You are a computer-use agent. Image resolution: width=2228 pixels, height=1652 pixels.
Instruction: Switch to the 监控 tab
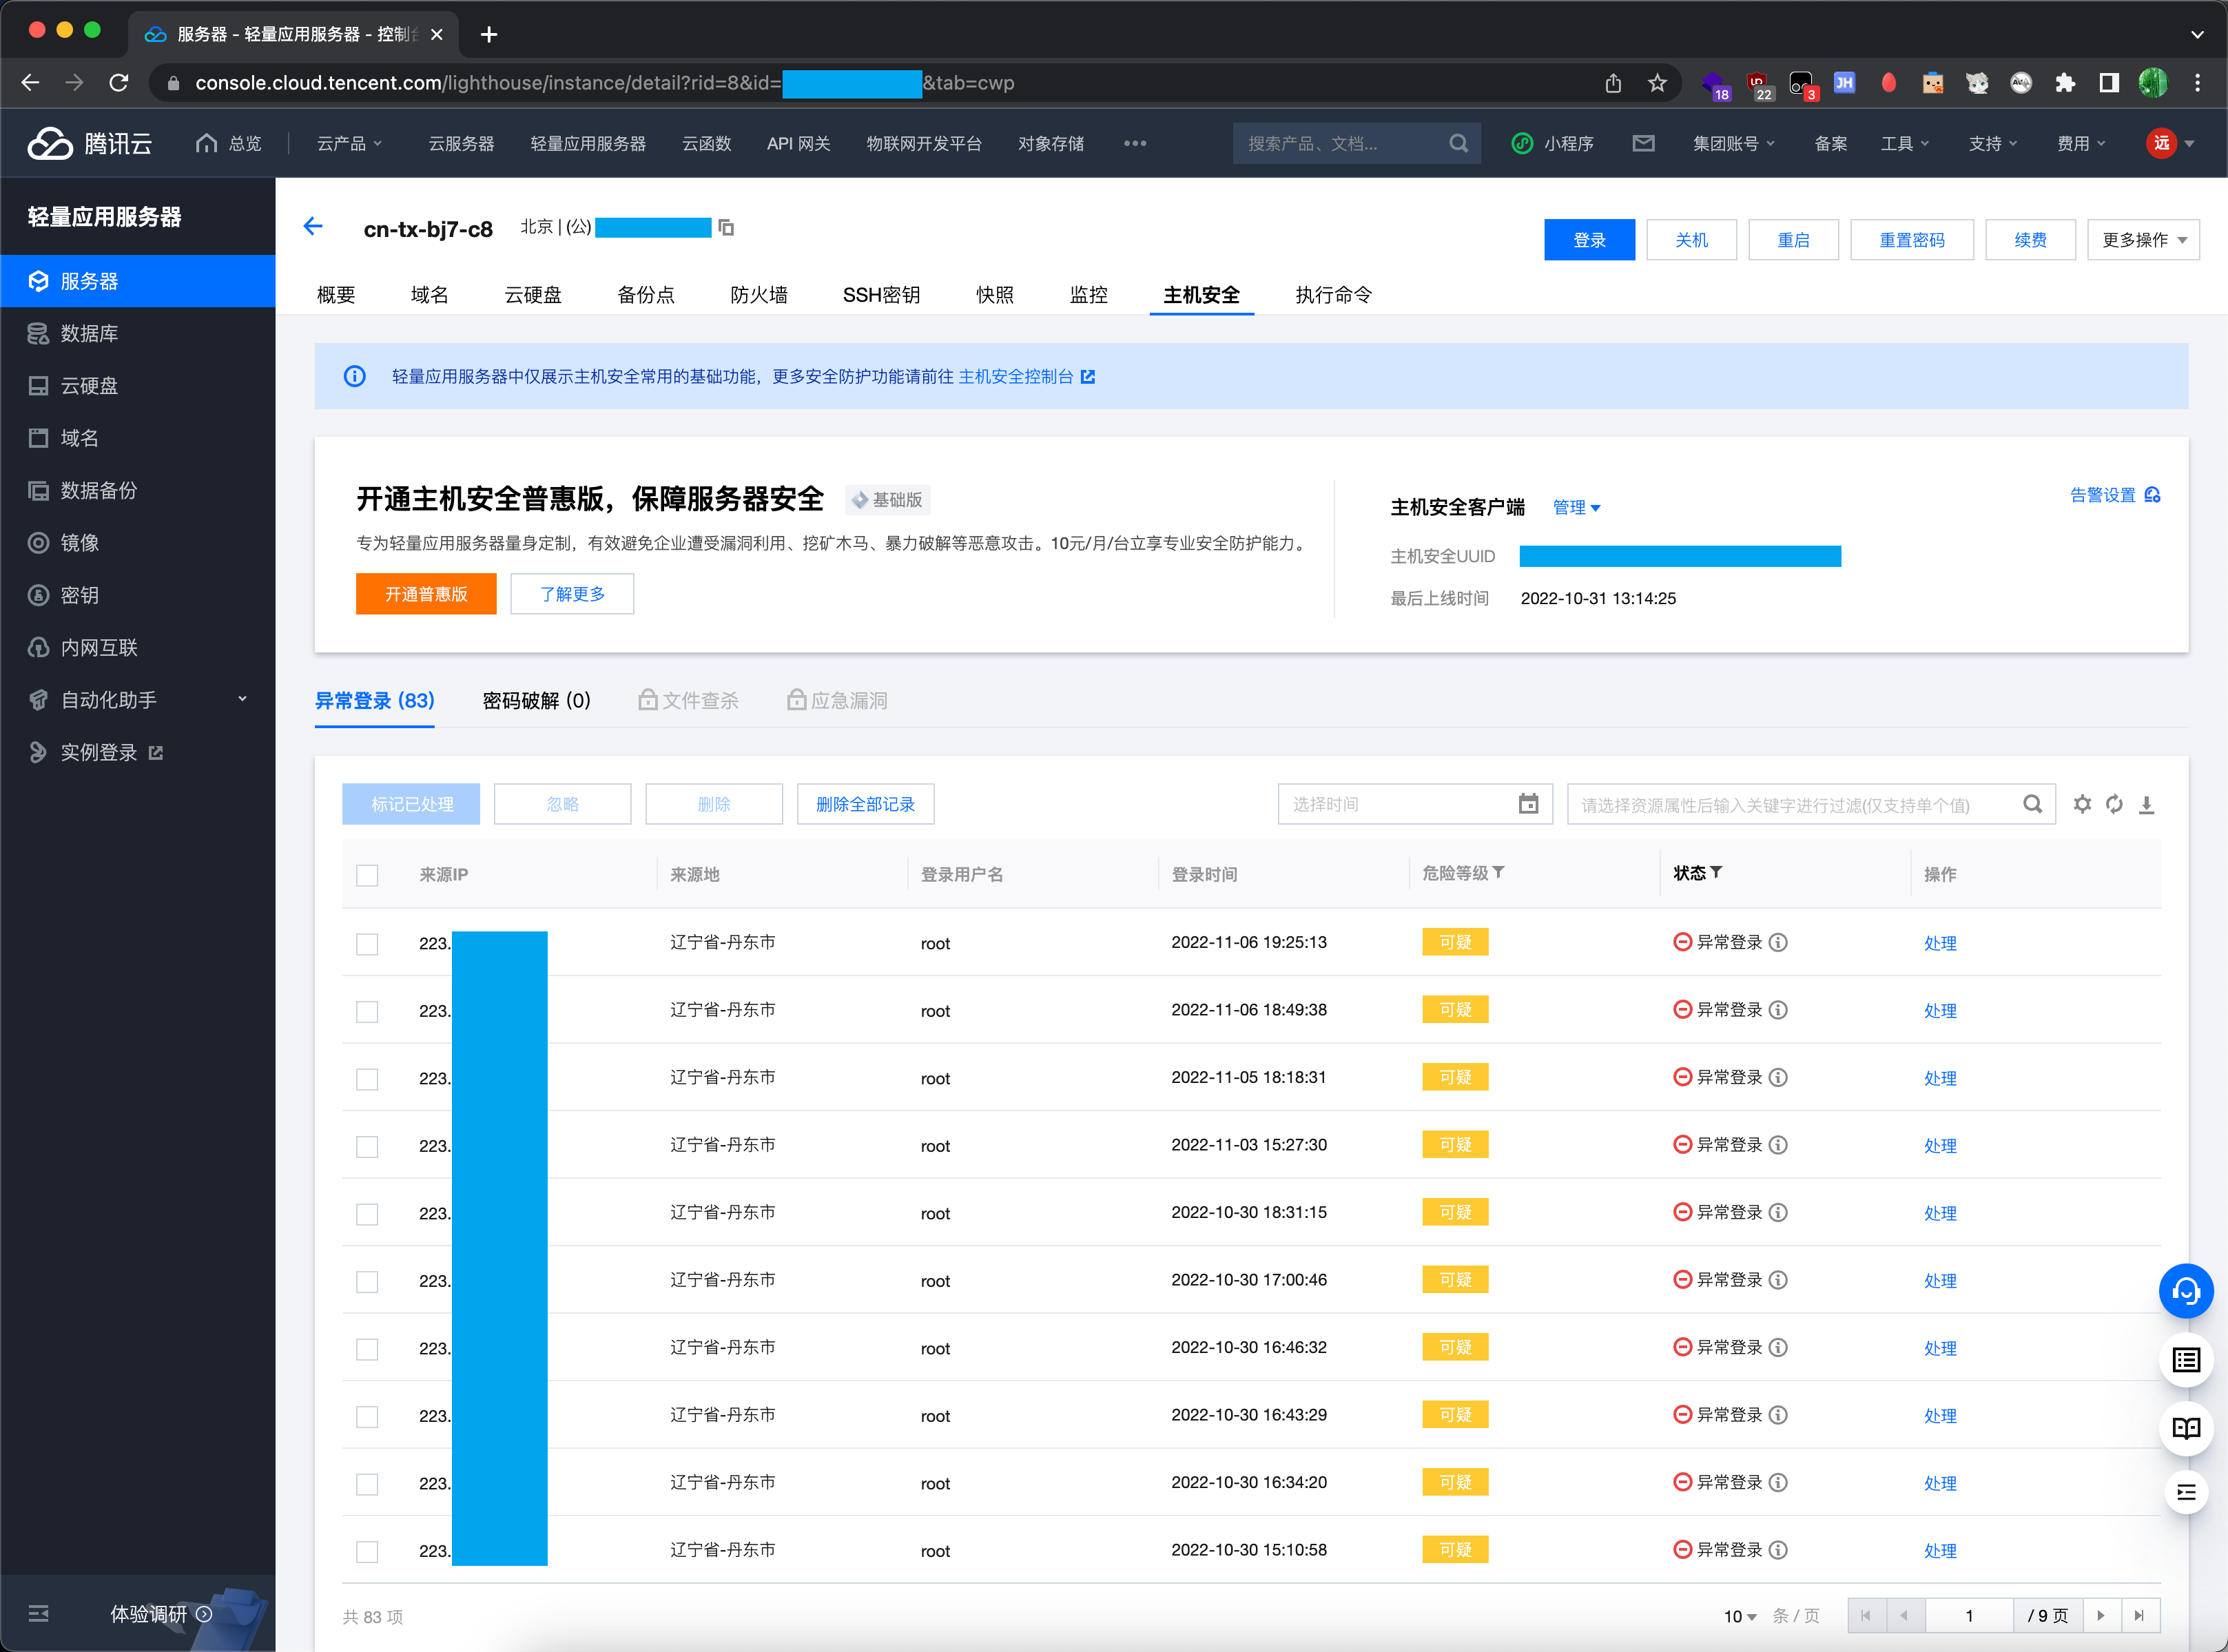(x=1088, y=295)
